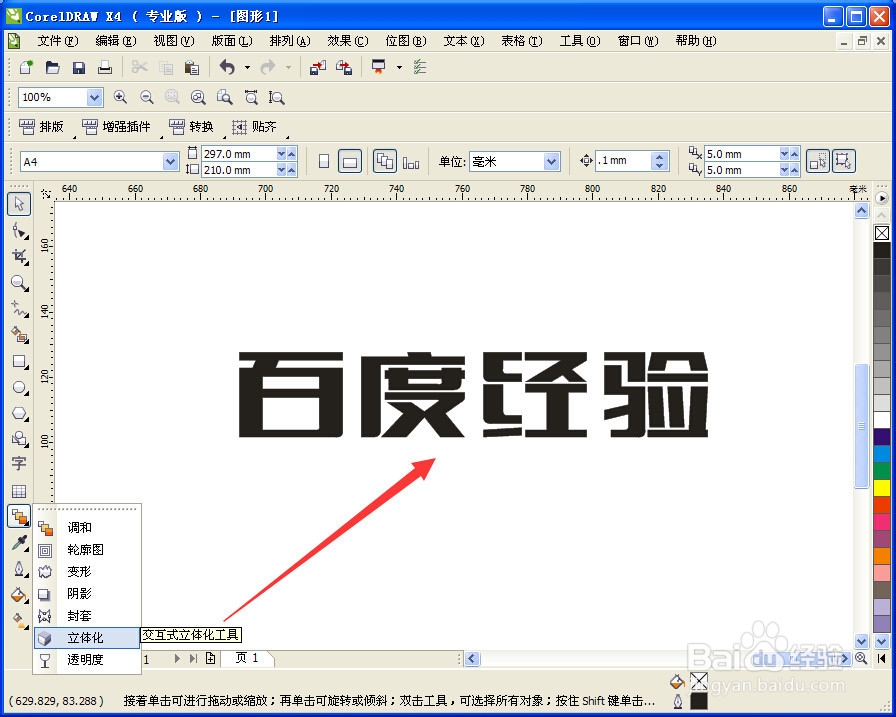The height and width of the screenshot is (717, 896).
Task: Click the Import icon
Action: click(x=318, y=67)
